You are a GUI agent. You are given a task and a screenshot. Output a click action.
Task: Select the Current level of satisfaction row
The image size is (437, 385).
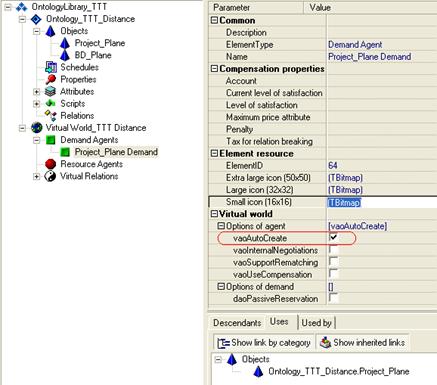(x=323, y=93)
